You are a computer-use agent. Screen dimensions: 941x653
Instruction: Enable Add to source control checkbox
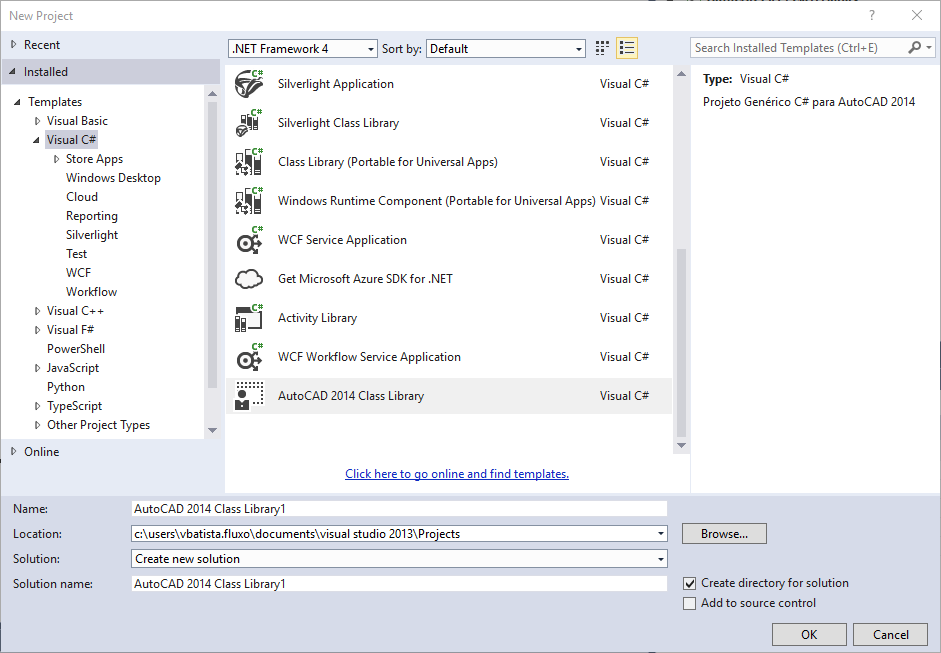pos(690,603)
